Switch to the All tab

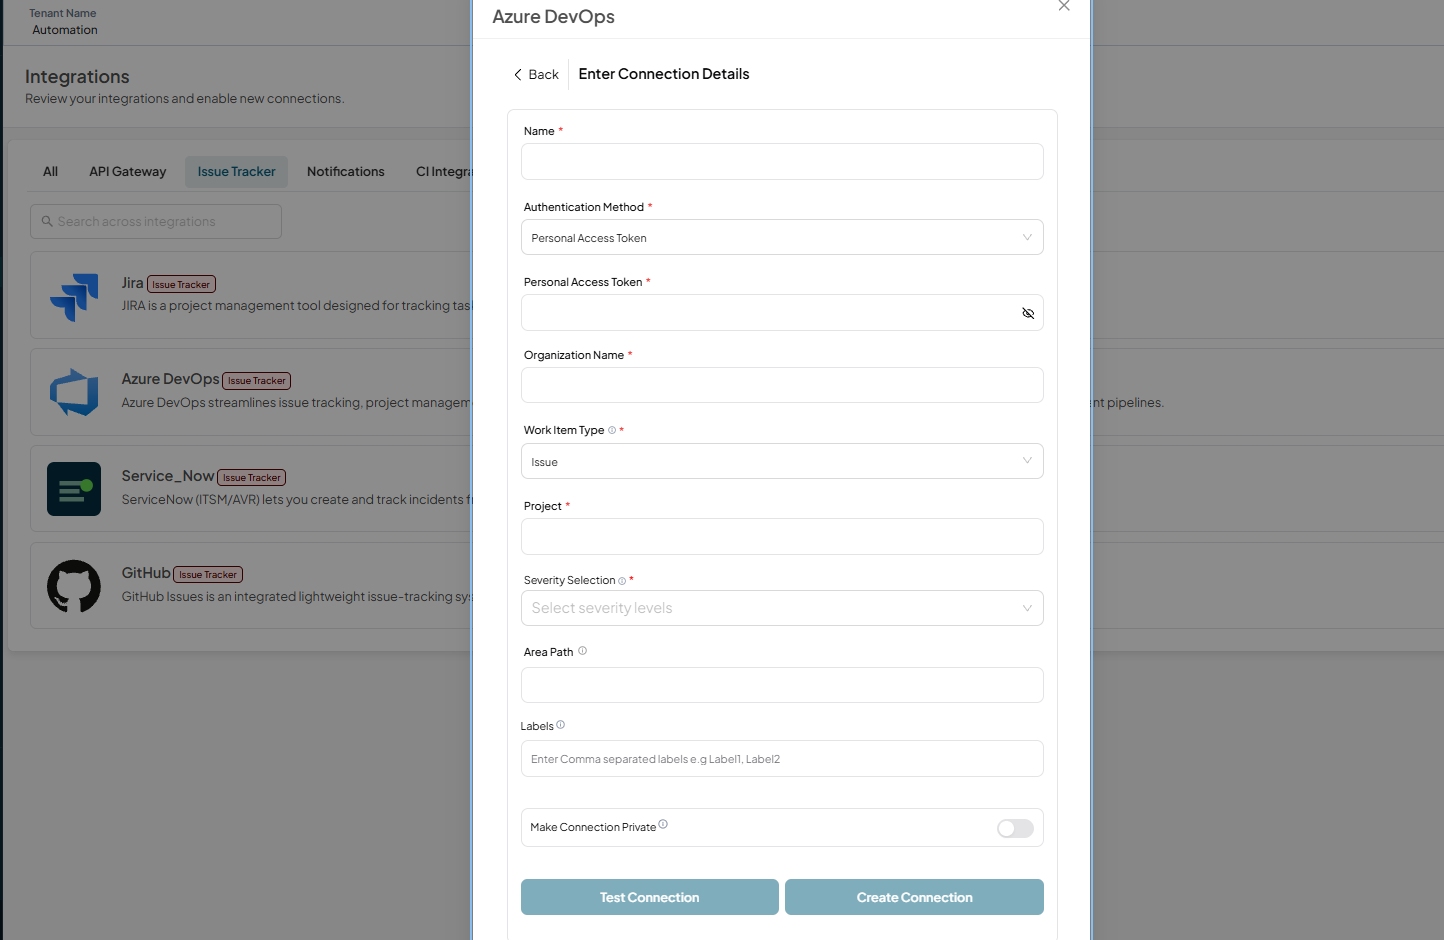(x=51, y=171)
